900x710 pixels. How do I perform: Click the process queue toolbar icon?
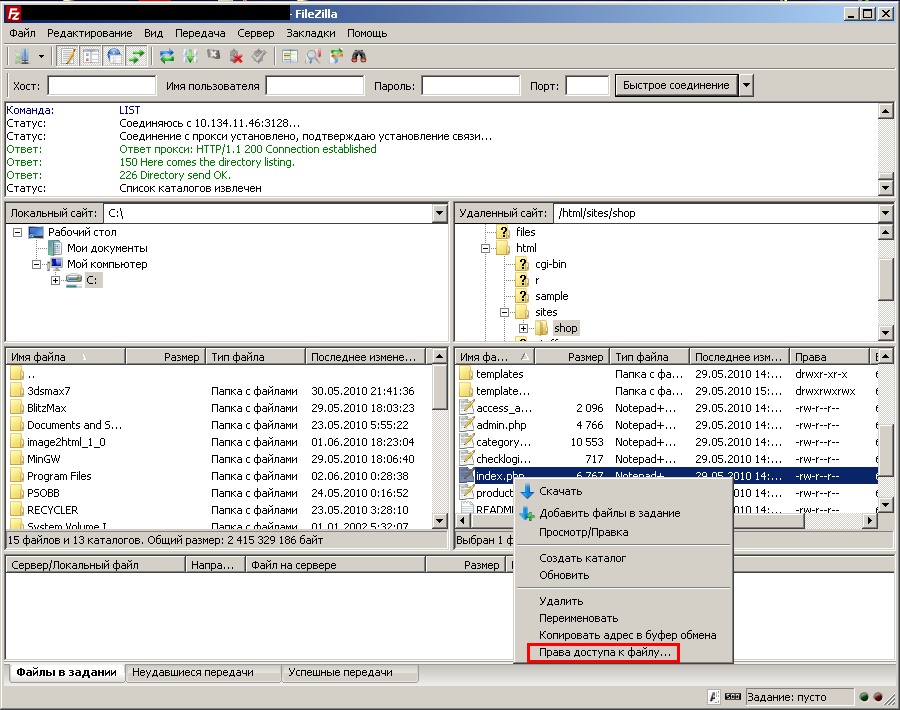click(190, 56)
